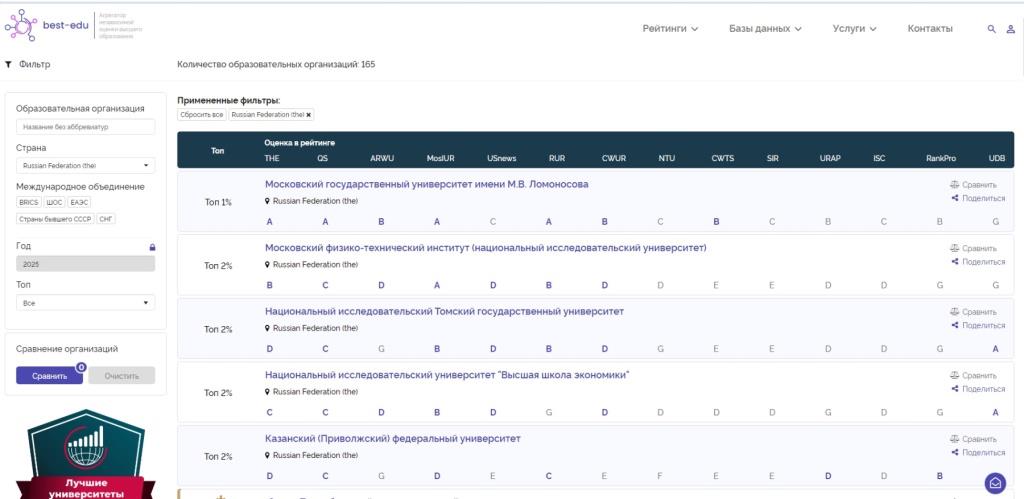
Task: Click the Фильтр heading label
Action: click(x=35, y=65)
